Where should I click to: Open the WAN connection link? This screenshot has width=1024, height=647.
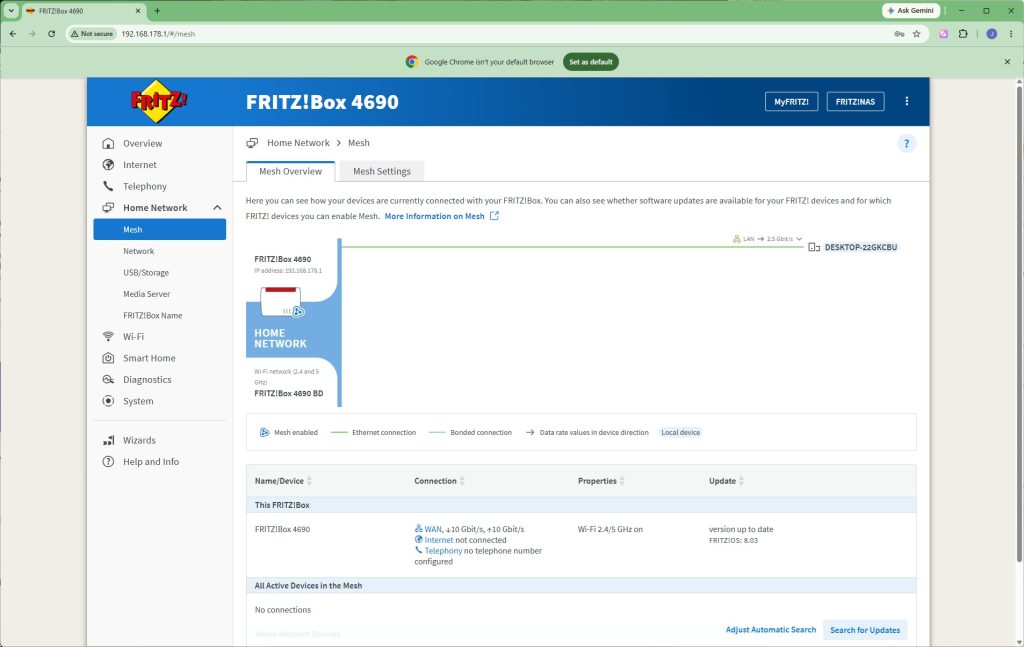[433, 529]
